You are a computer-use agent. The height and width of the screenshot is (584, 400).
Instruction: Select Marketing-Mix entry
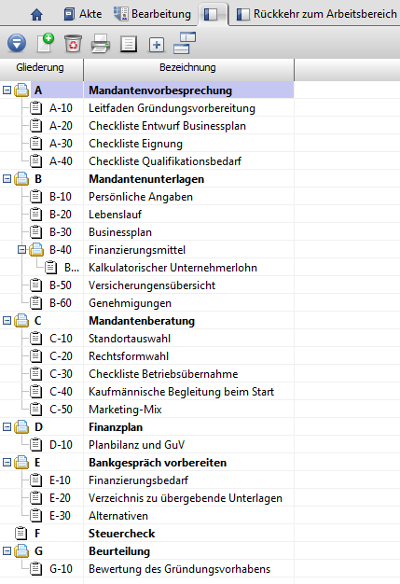coord(125,409)
